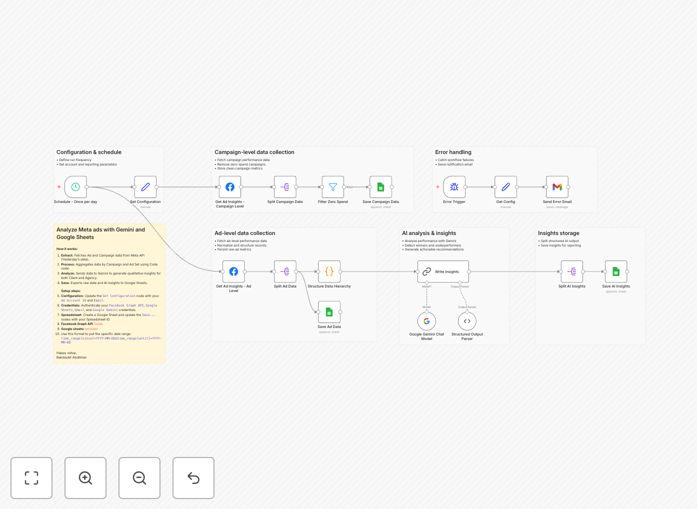Click the Error Trigger bug node
Screen dimensions: 697x509
pos(454,187)
